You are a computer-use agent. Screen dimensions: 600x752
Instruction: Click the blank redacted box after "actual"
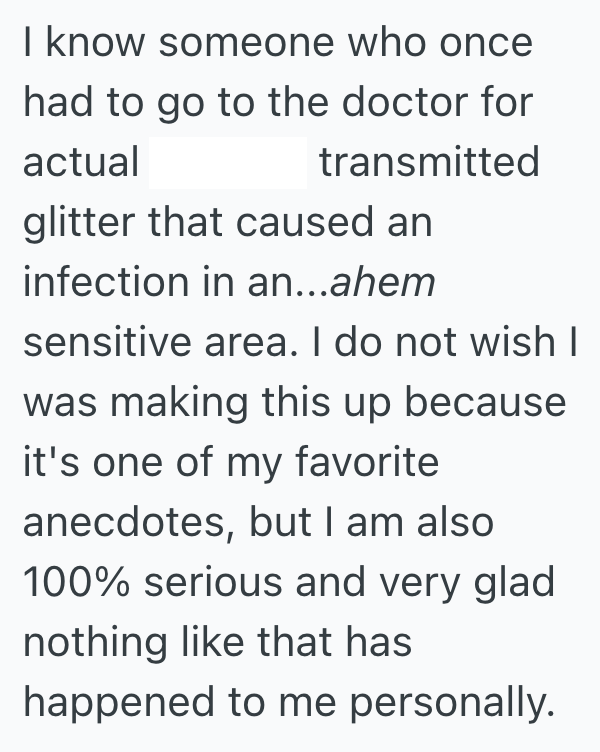(228, 164)
